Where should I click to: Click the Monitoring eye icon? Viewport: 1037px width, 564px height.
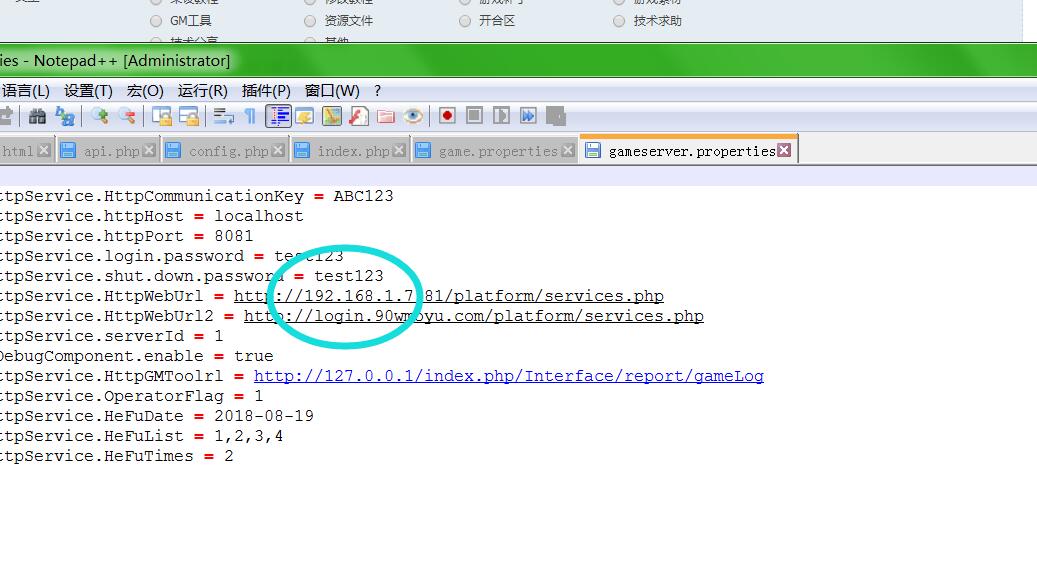[x=413, y=116]
